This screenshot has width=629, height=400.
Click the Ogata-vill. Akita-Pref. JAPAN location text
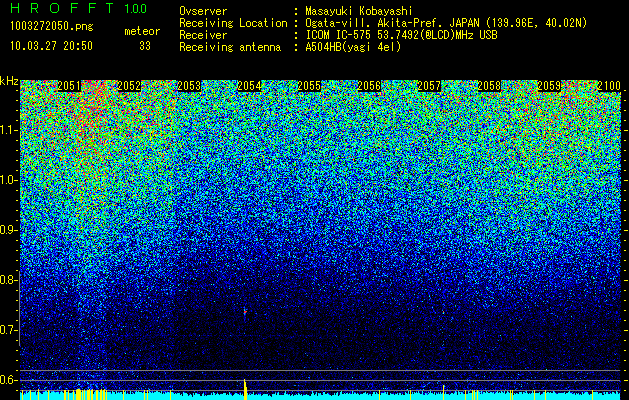pyautogui.click(x=446, y=23)
